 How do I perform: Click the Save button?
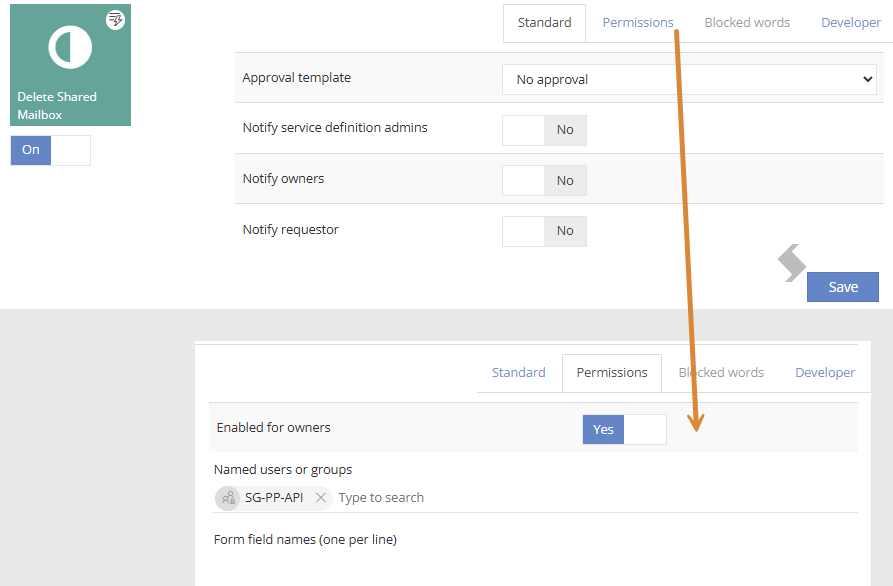point(843,287)
